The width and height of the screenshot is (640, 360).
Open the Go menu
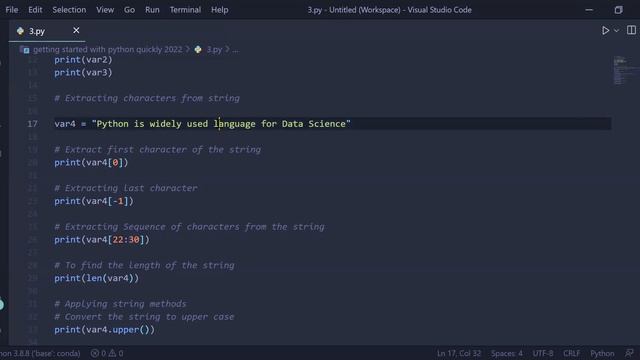(129, 10)
